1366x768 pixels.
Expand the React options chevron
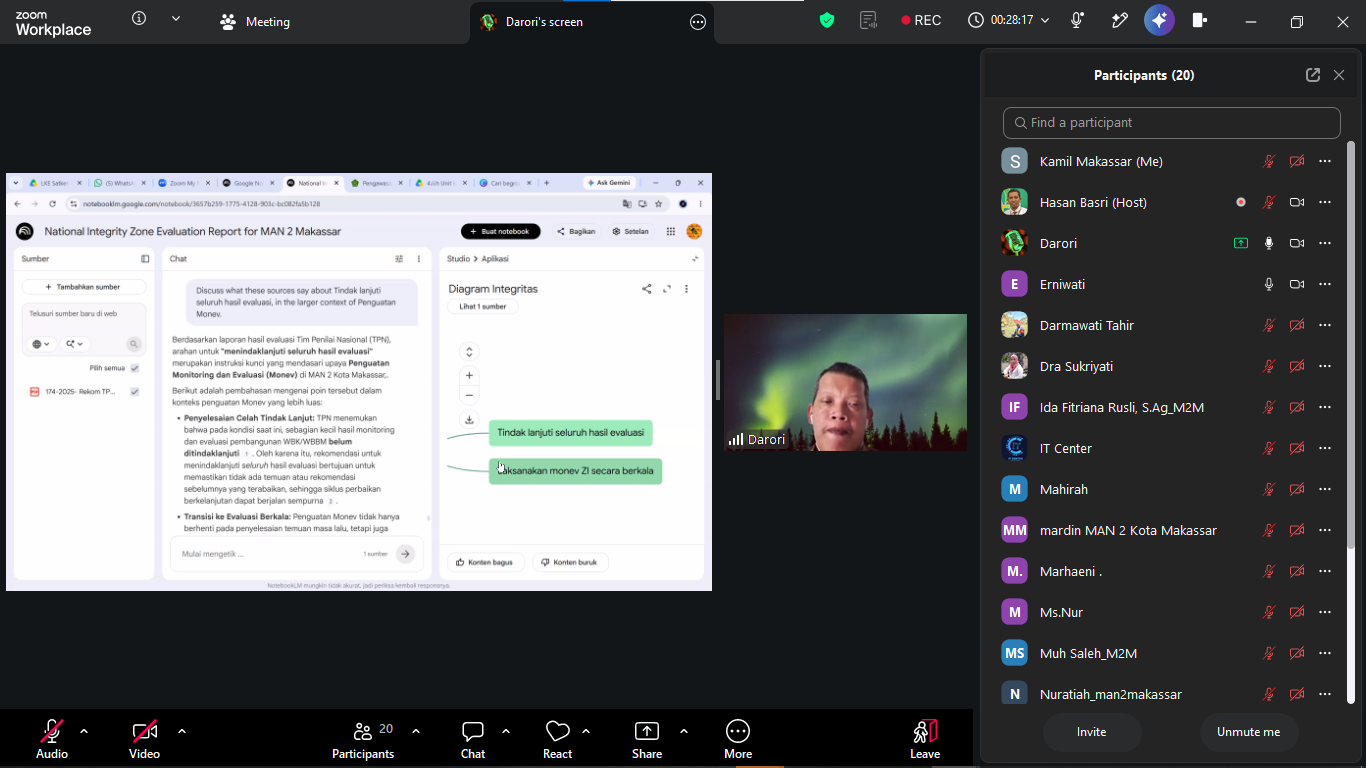click(x=586, y=731)
